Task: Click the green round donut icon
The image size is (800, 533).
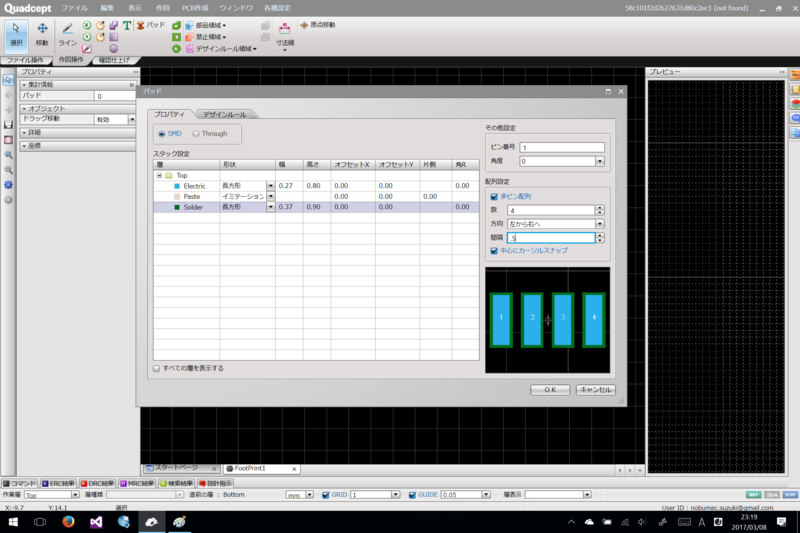Action: (176, 49)
